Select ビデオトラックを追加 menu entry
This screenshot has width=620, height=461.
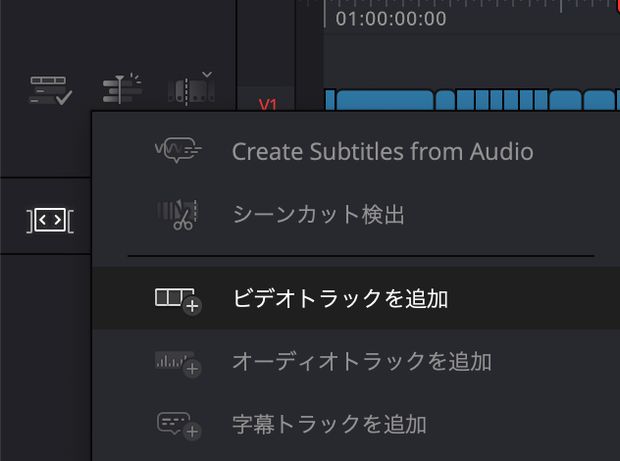coord(356,298)
